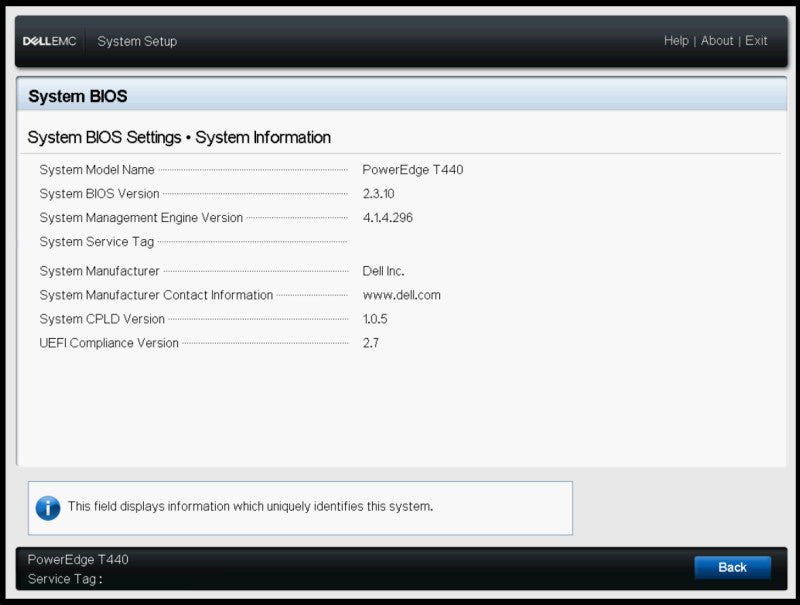The height and width of the screenshot is (605, 800).
Task: Select the System Model Name label
Action: pos(97,170)
